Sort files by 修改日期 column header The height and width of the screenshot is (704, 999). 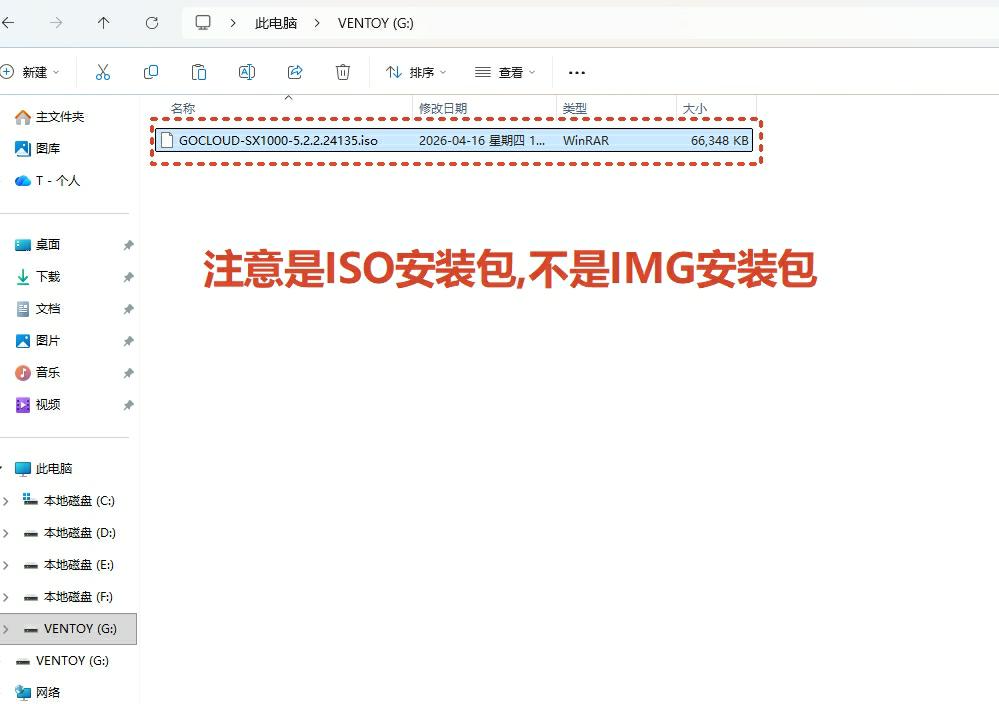pyautogui.click(x=443, y=108)
